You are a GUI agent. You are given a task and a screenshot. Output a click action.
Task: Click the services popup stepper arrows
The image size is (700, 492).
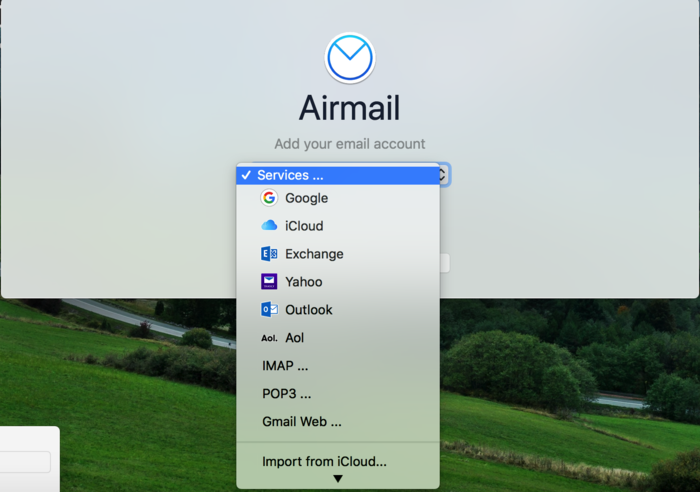pos(444,175)
